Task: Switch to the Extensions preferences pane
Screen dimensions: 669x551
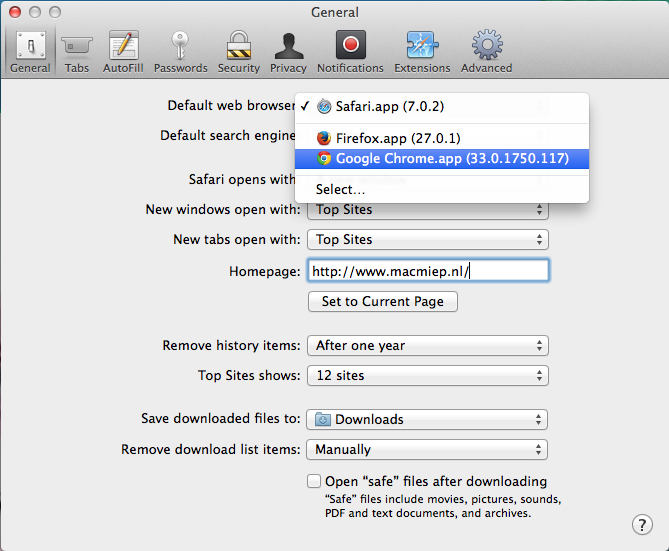Action: [x=422, y=52]
